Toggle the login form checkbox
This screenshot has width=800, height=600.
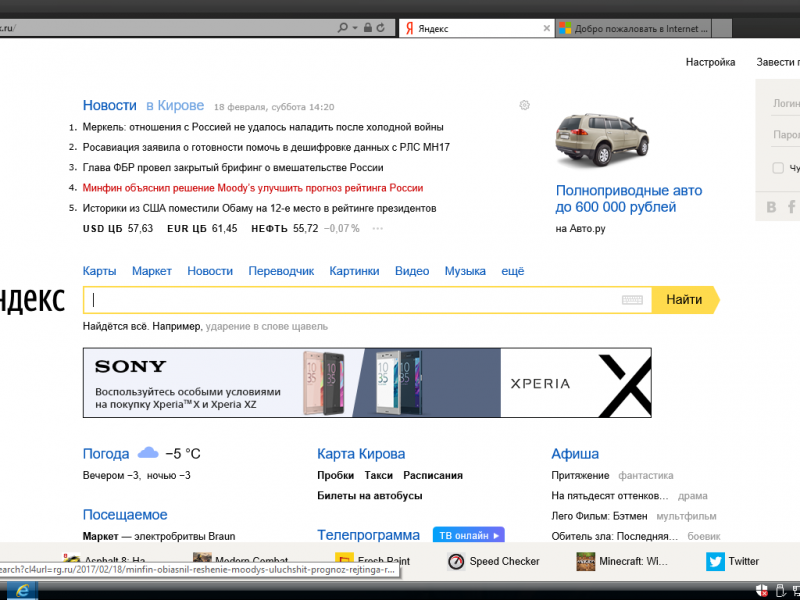[778, 168]
